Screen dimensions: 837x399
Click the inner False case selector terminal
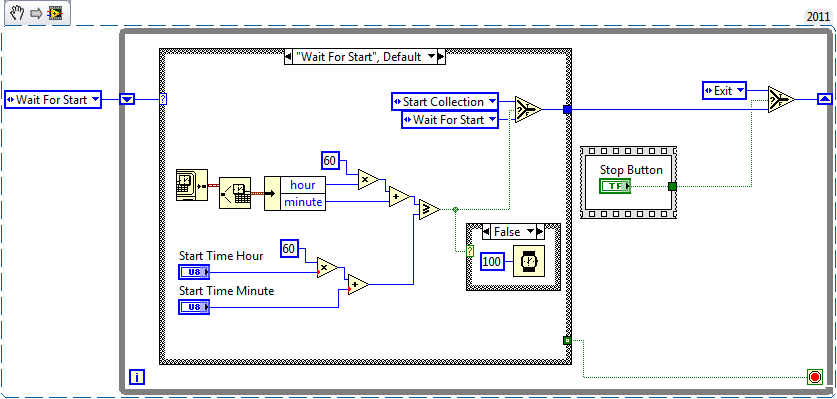click(x=470, y=251)
